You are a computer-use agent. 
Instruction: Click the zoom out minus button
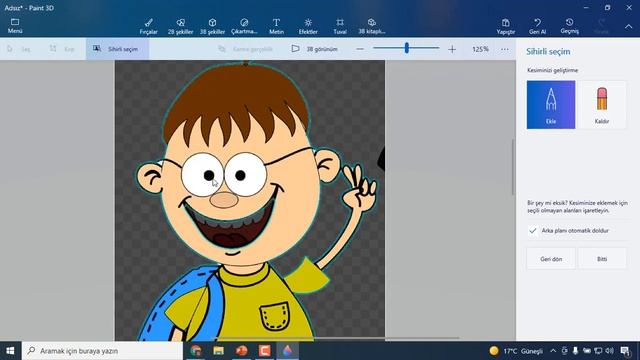point(360,49)
